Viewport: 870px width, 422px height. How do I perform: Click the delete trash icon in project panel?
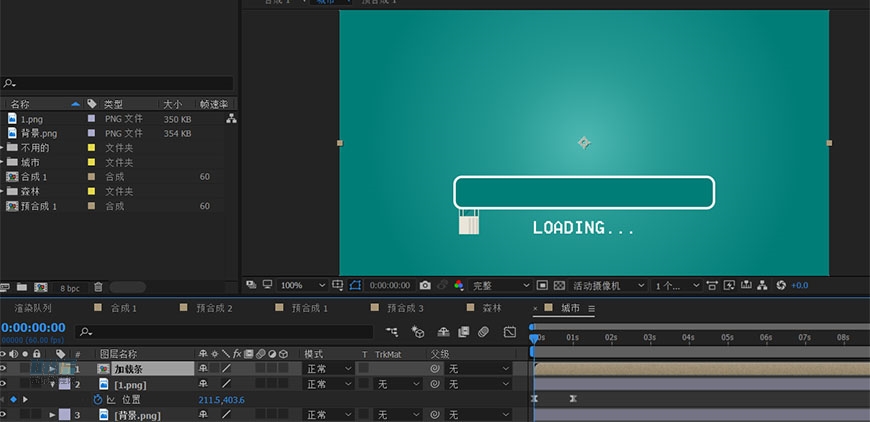[98, 287]
